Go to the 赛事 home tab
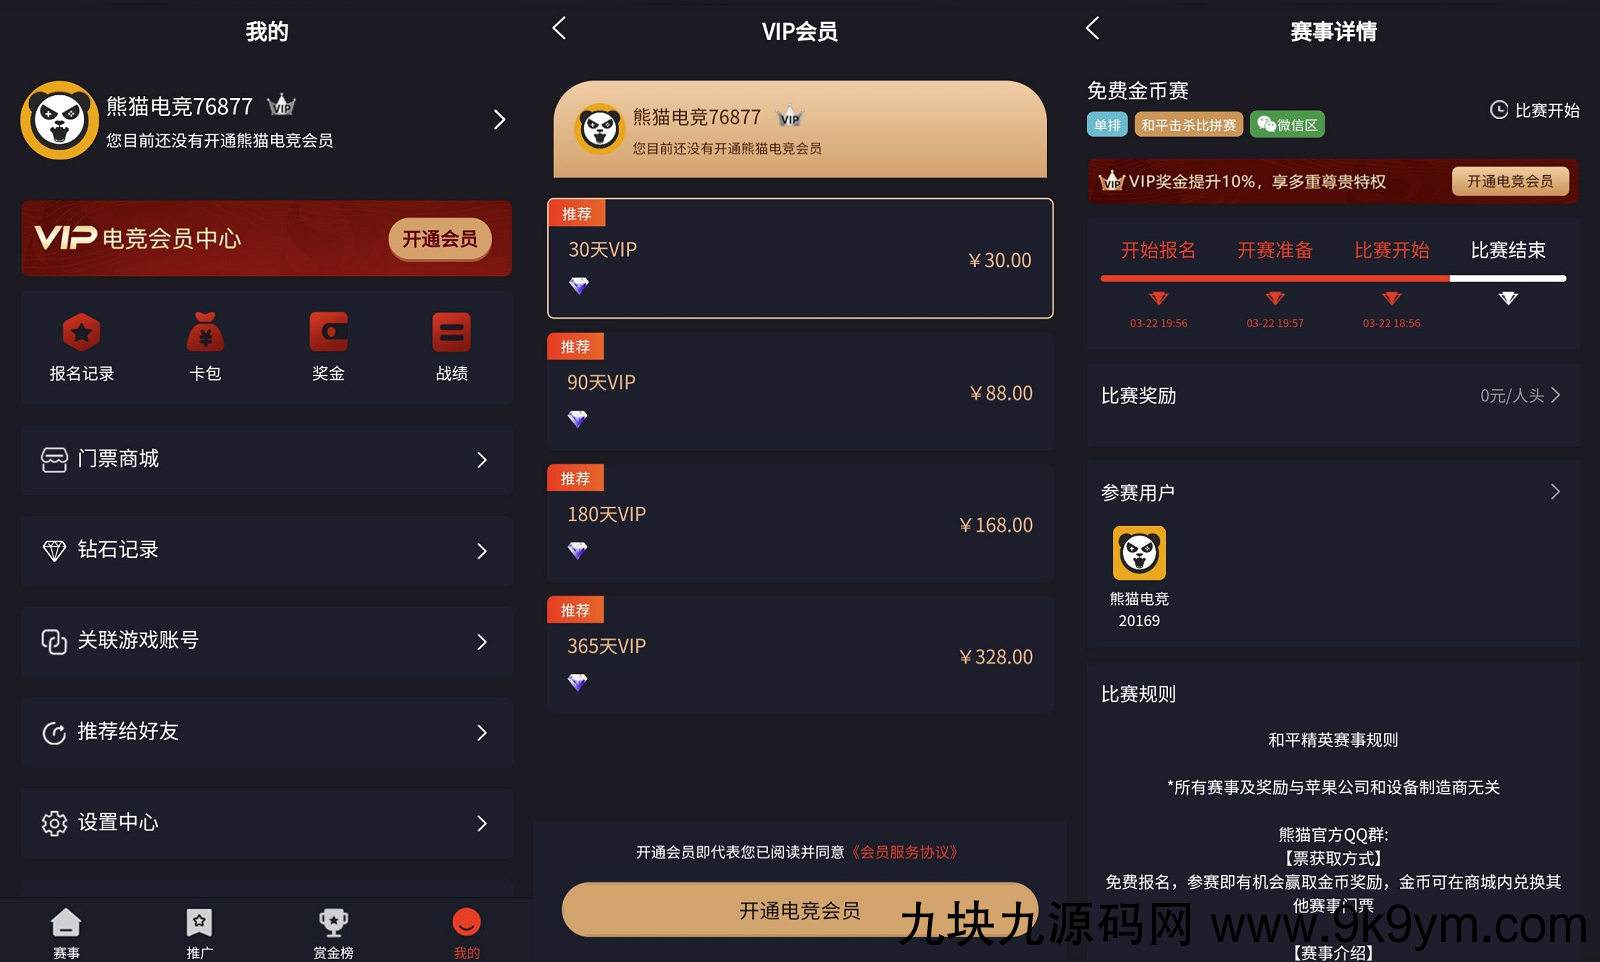Viewport: 1600px width, 962px height. (66, 933)
